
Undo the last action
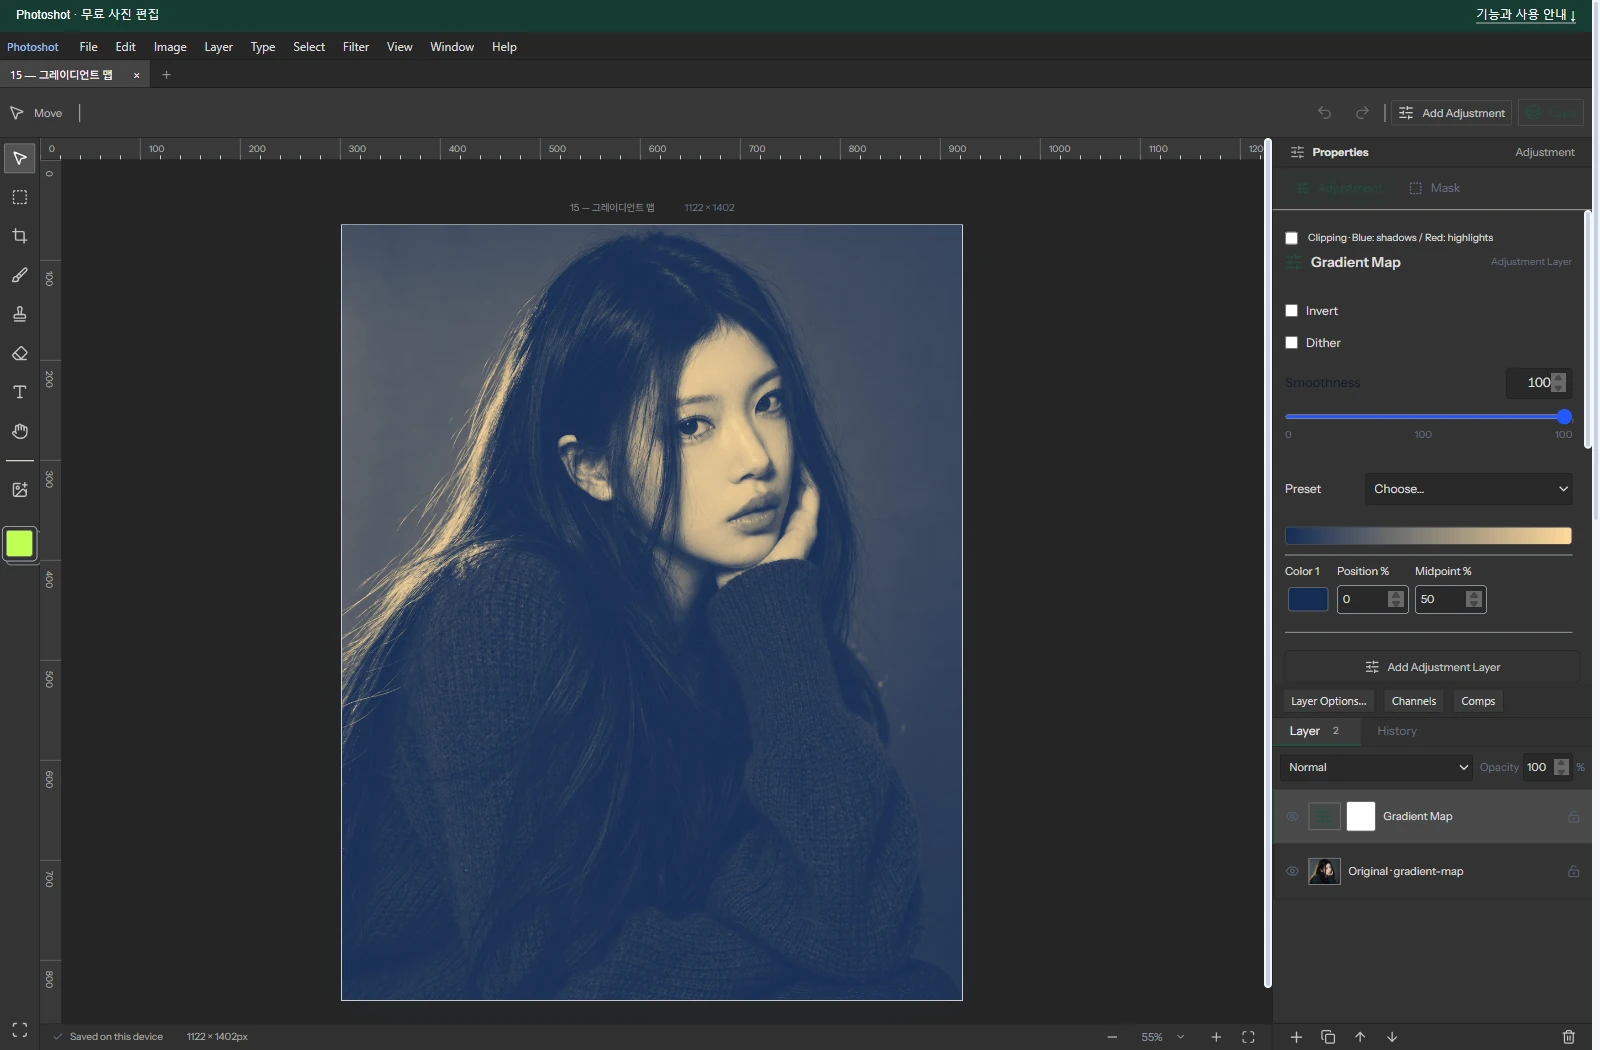[1324, 113]
